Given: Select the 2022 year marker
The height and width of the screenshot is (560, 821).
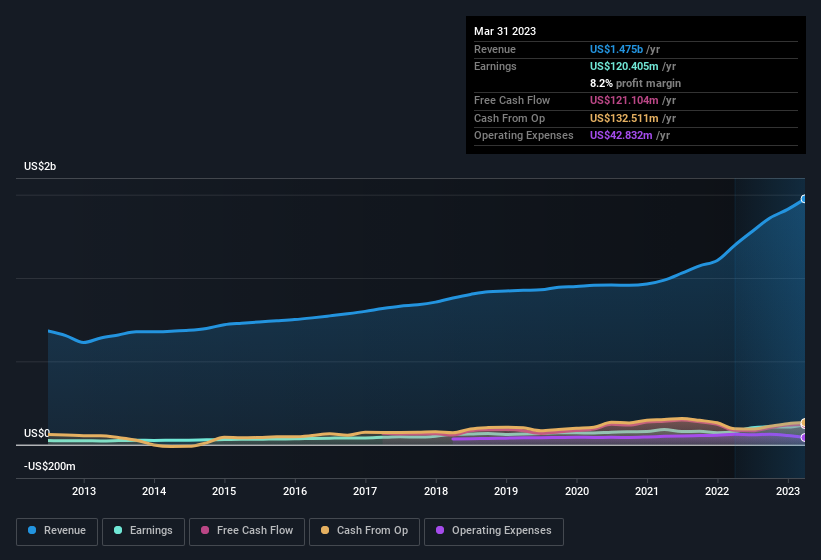Looking at the screenshot, I should coord(717,491).
